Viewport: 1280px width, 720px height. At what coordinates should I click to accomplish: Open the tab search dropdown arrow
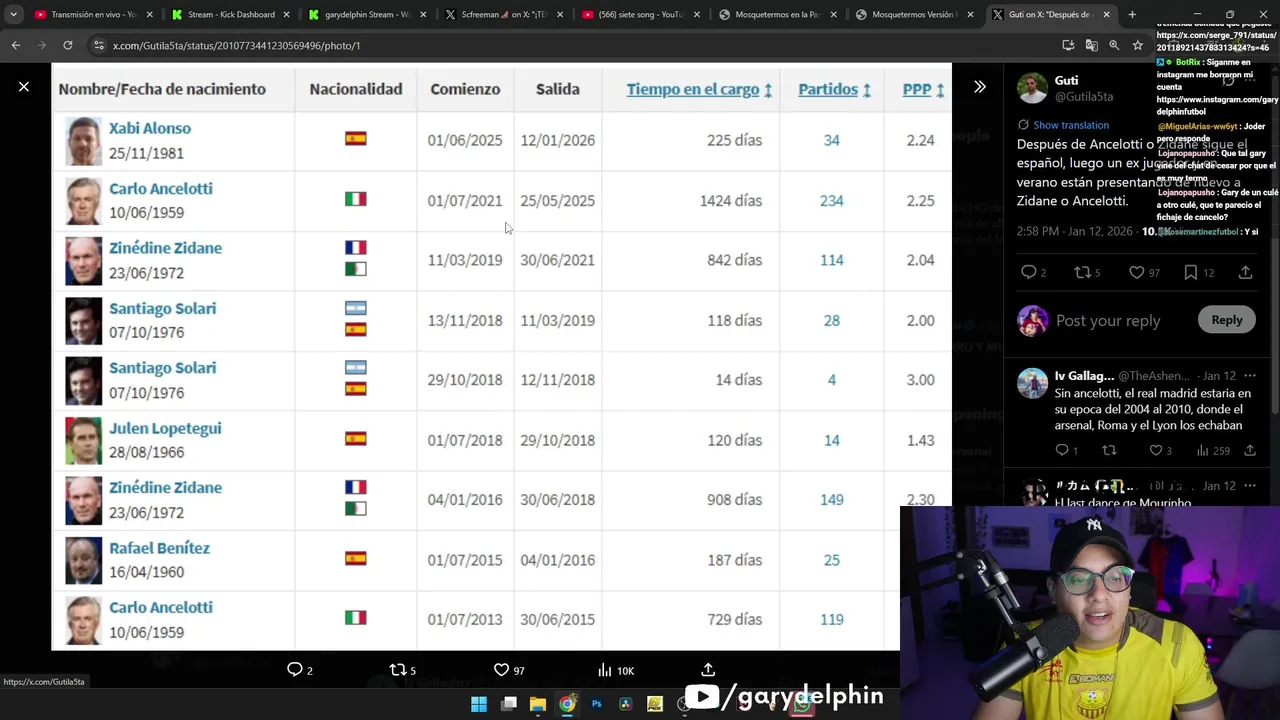tap(13, 15)
